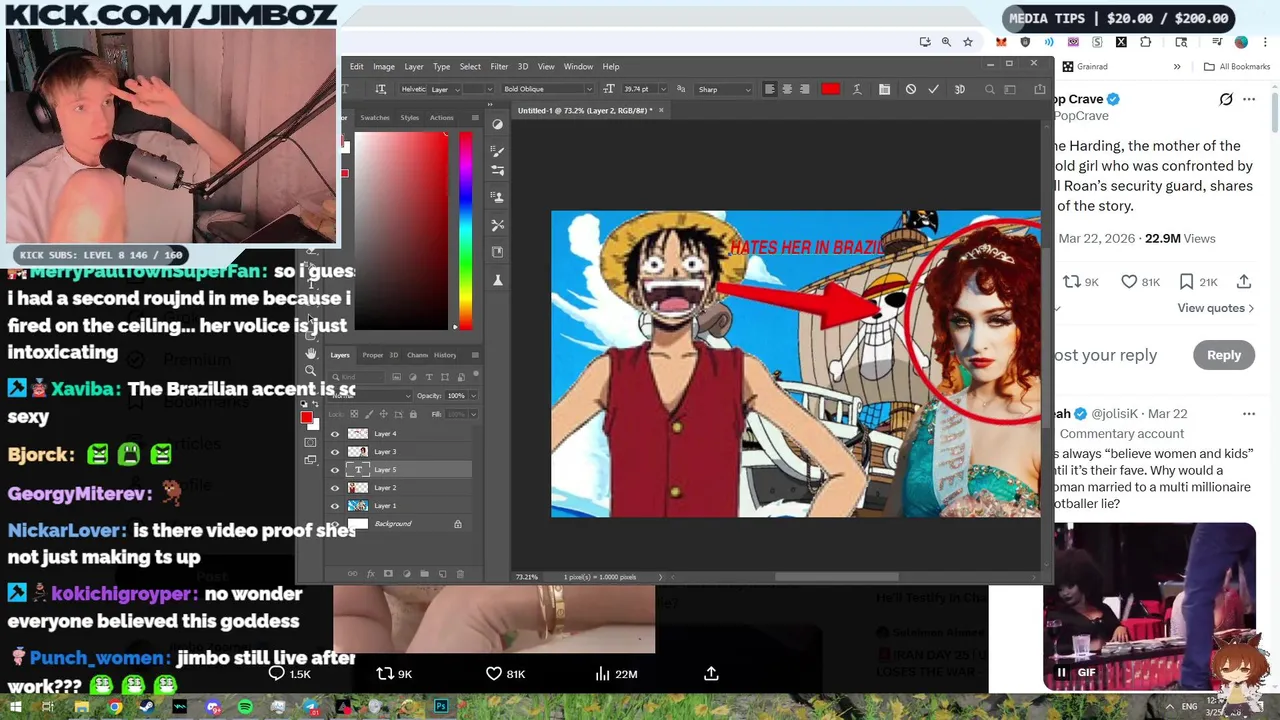Open All Bookmarks folder in Chrome
The height and width of the screenshot is (720, 1280).
(1236, 67)
